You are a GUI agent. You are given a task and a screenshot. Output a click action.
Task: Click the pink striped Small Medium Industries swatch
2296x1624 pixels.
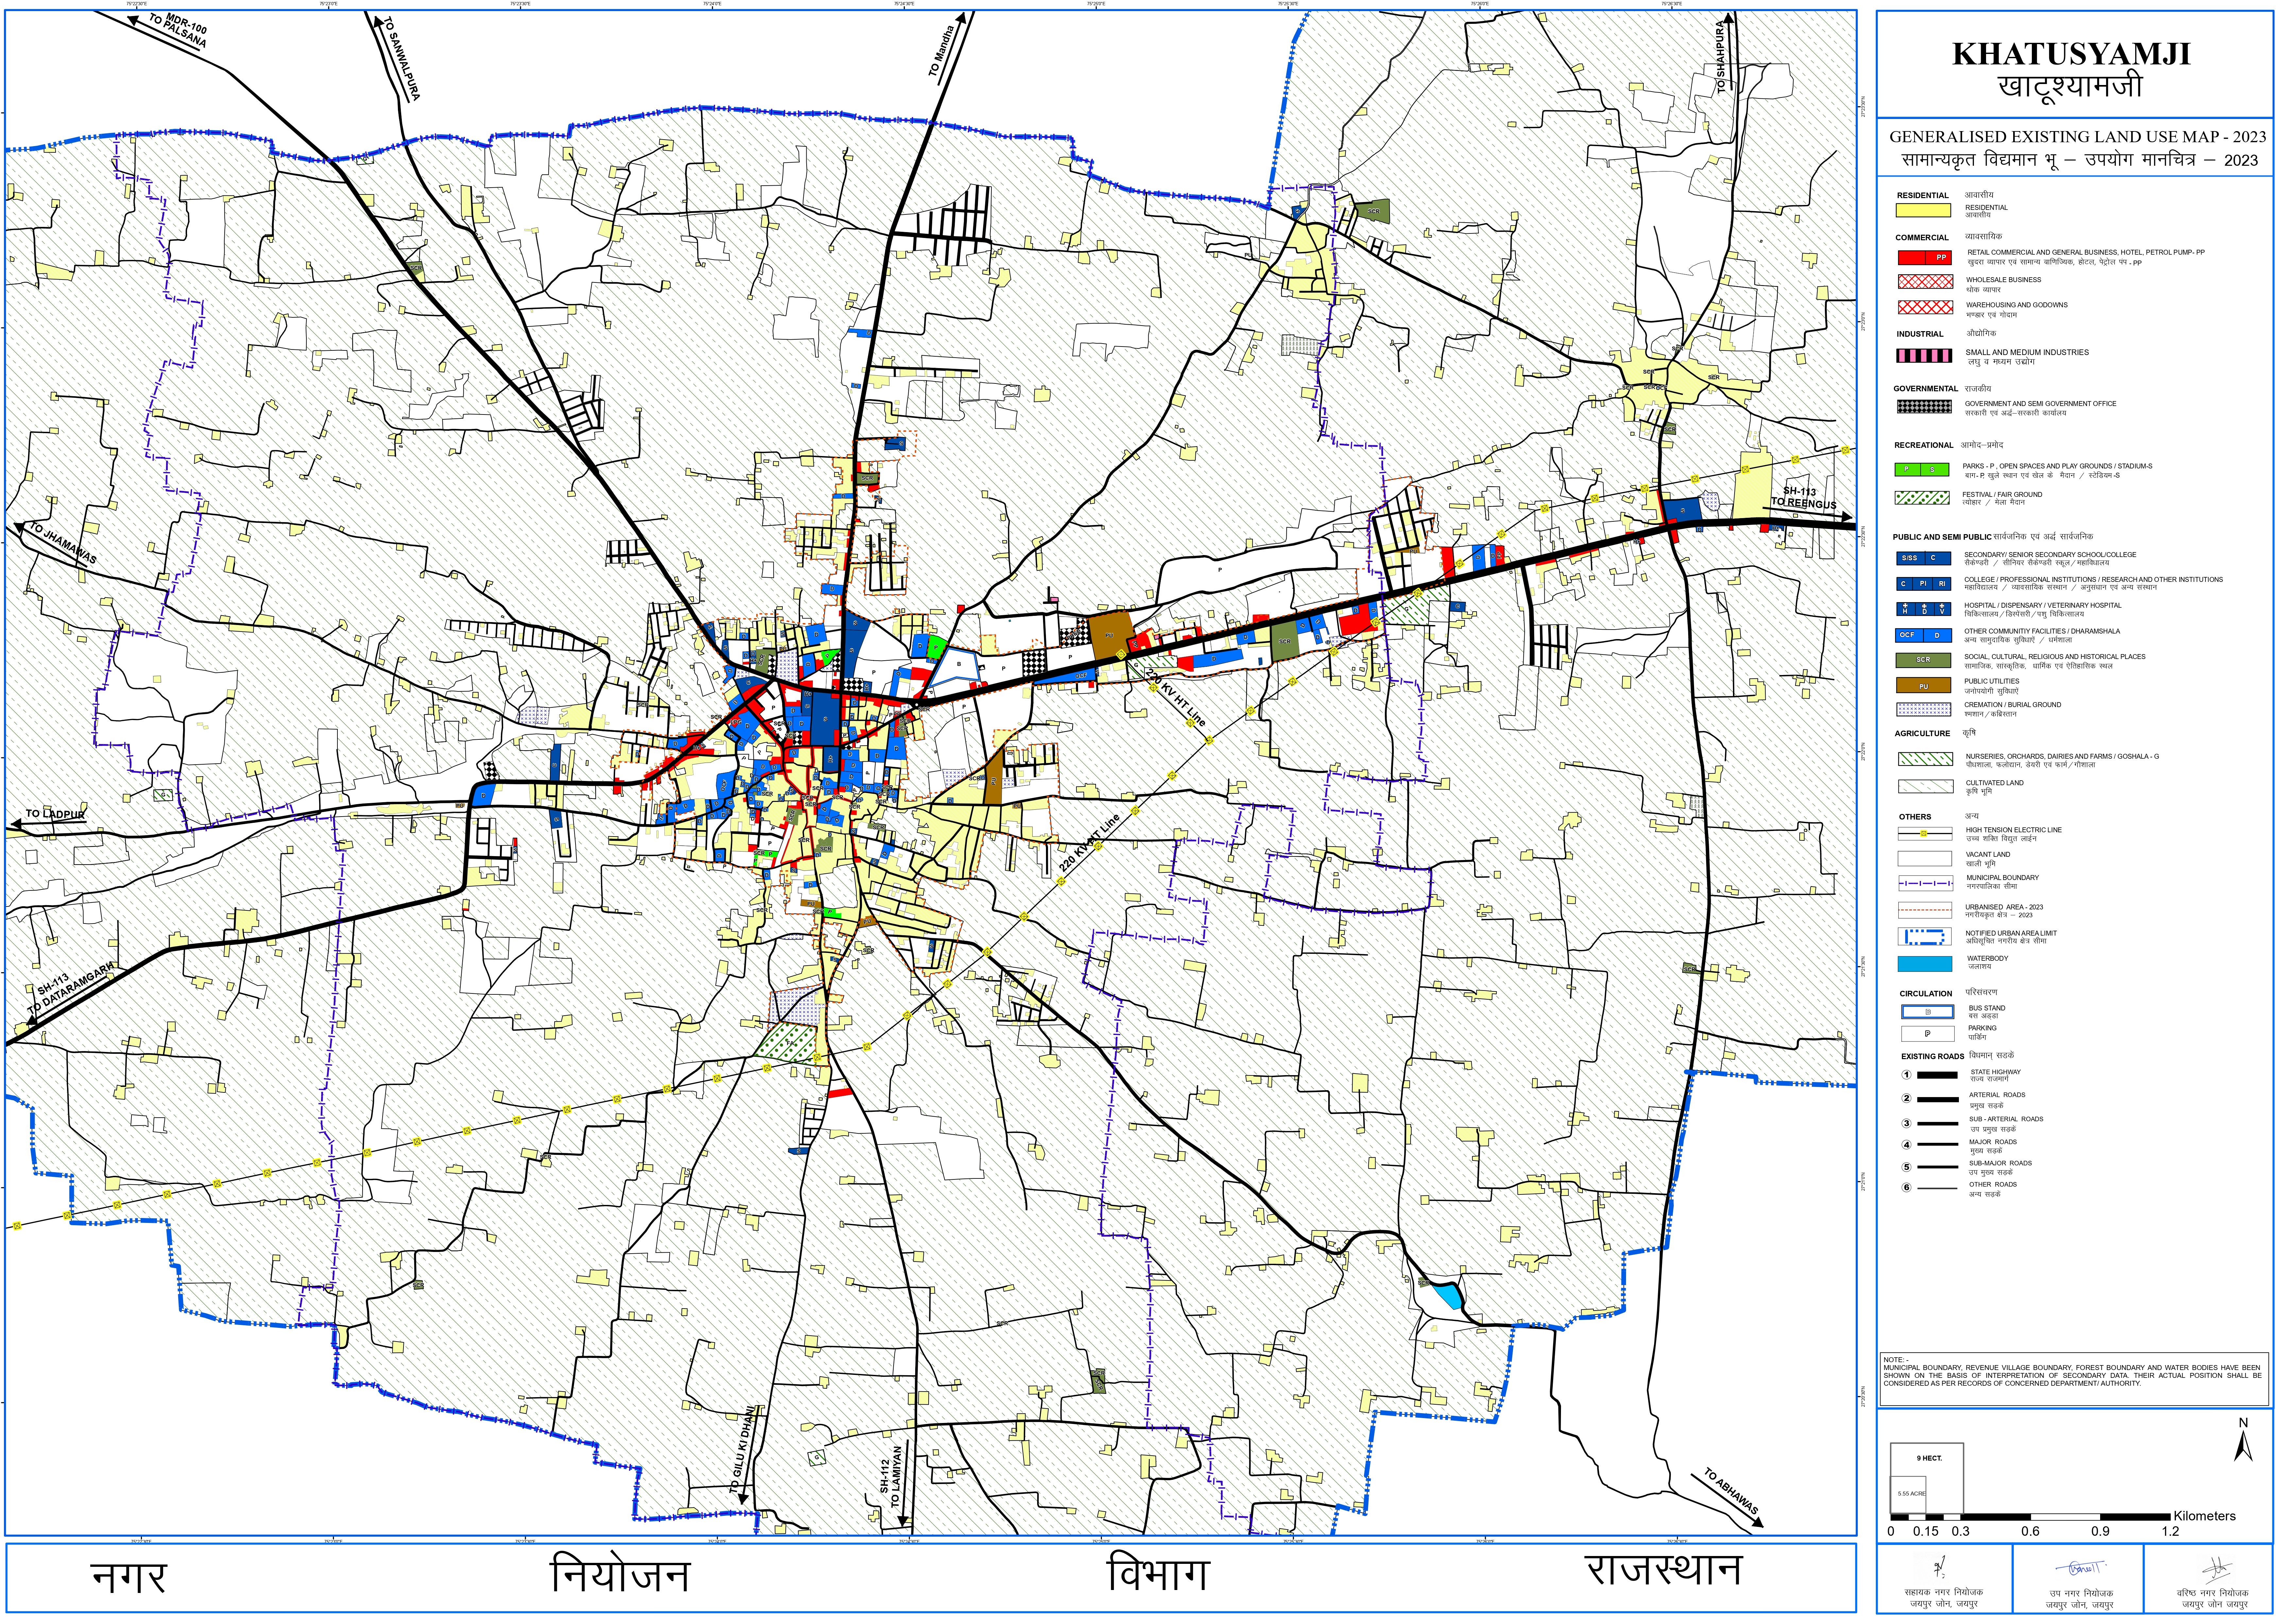(x=1924, y=356)
